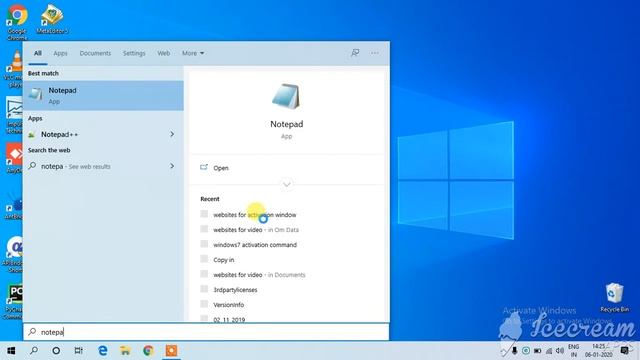
Task: Open the Windows Start menu
Action: (11, 351)
